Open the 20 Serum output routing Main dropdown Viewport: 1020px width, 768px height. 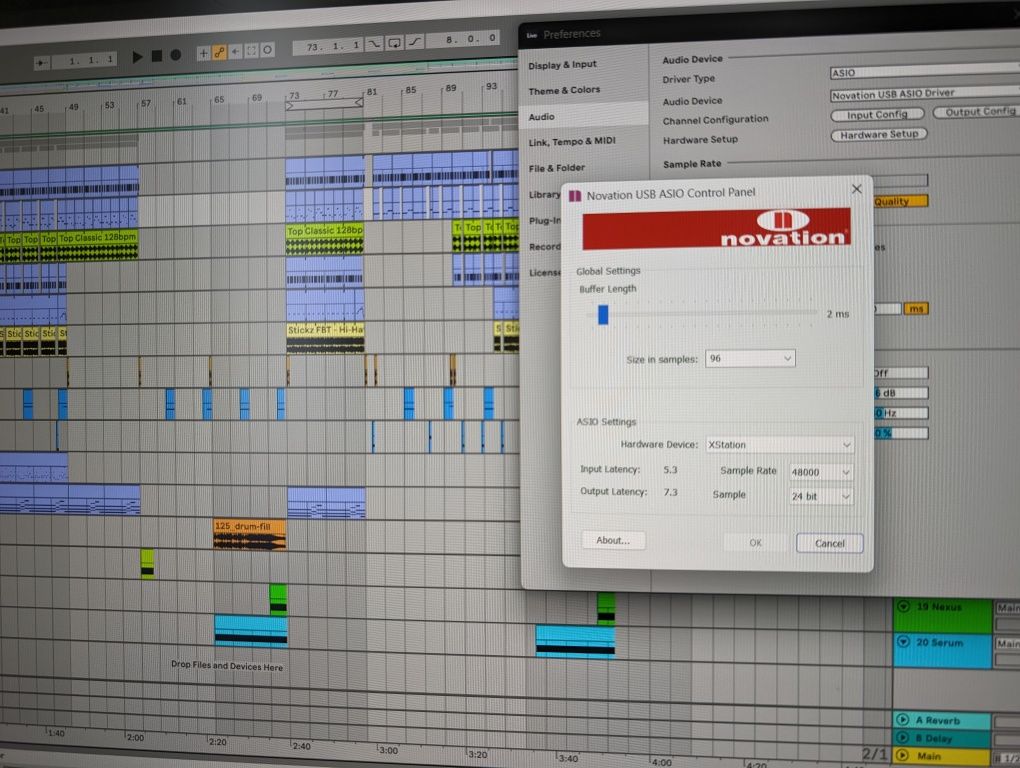tap(1008, 643)
